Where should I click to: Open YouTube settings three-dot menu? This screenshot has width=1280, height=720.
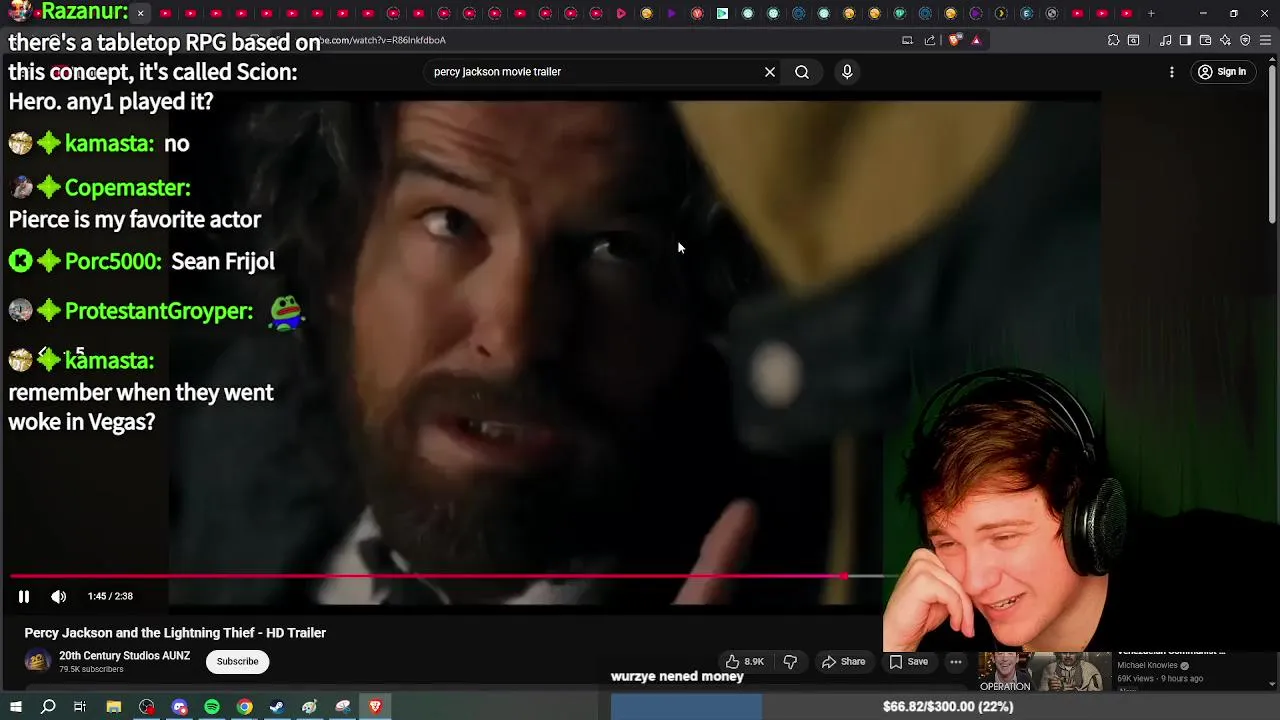(x=1172, y=72)
